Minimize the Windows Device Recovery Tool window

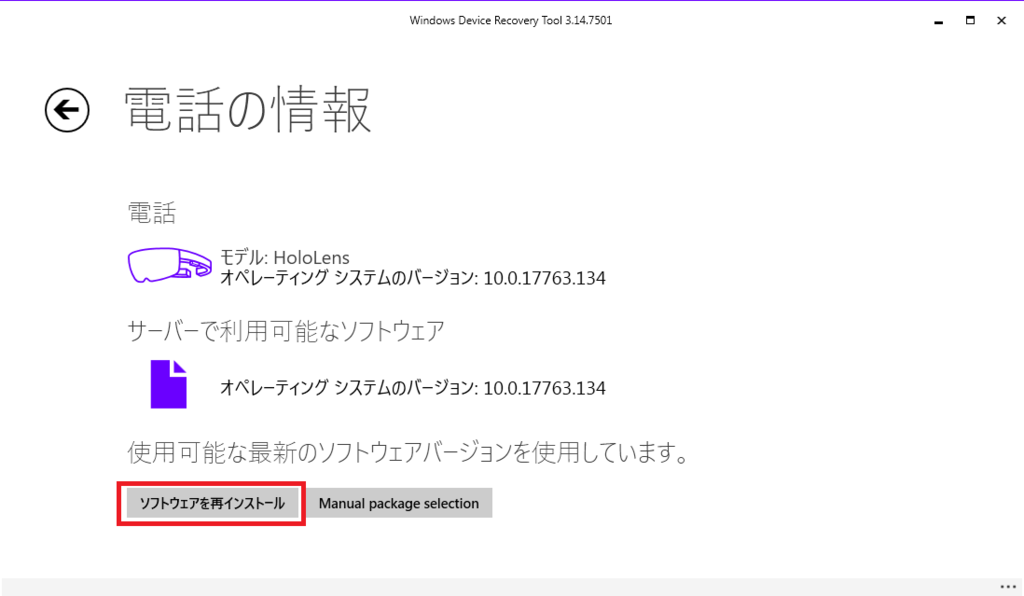tap(938, 21)
